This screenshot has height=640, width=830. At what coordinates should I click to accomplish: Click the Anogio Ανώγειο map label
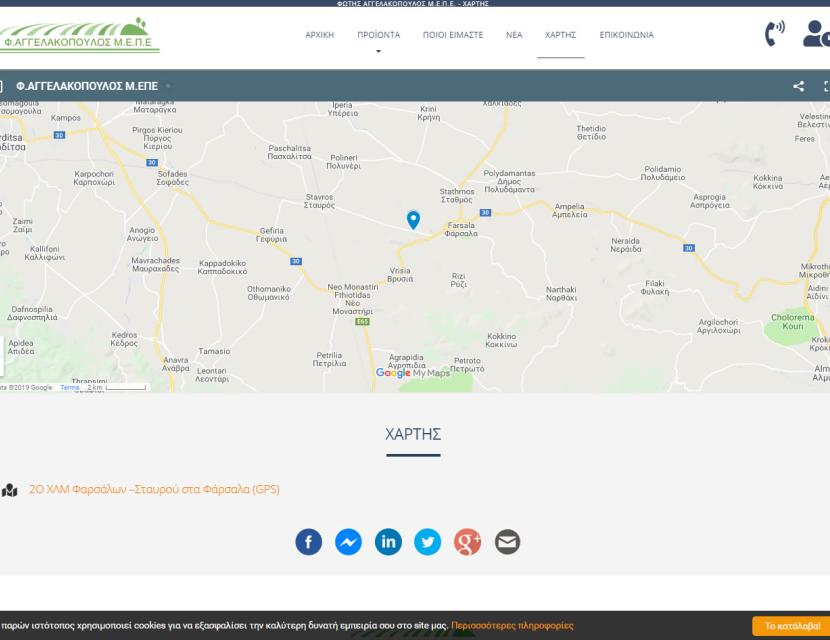coord(142,234)
